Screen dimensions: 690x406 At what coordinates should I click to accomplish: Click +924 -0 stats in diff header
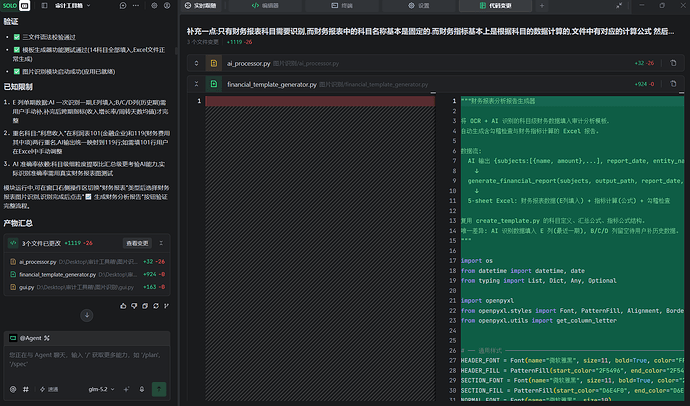pos(644,84)
